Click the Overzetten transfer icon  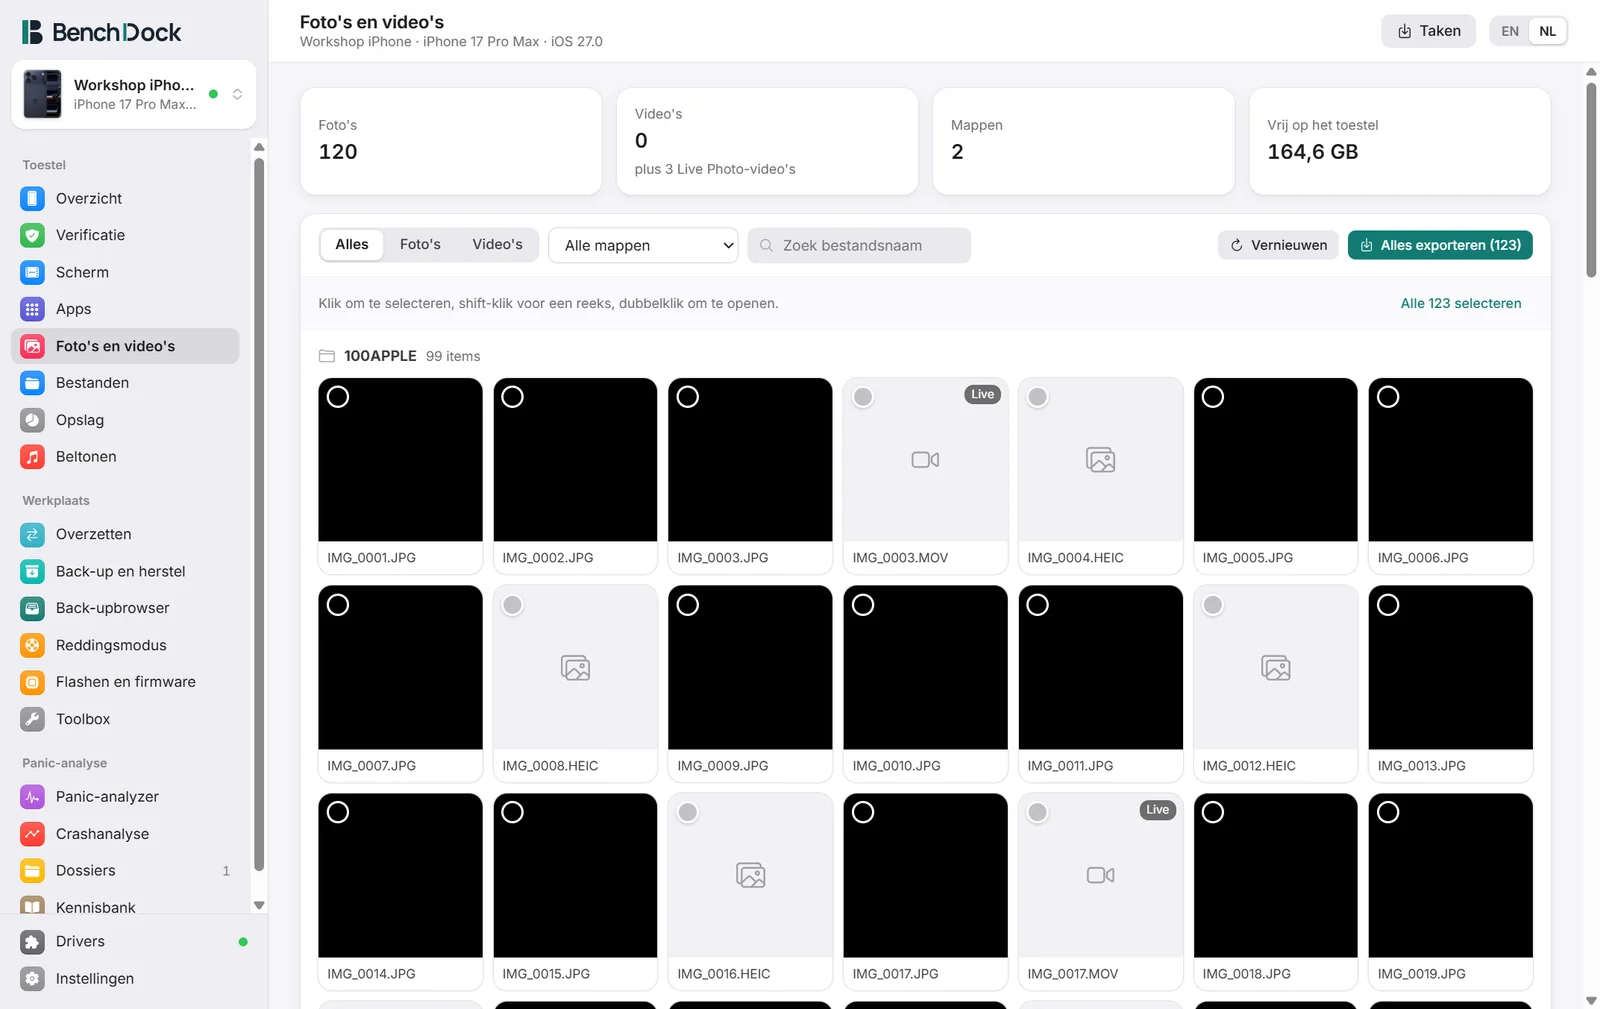pyautogui.click(x=32, y=534)
